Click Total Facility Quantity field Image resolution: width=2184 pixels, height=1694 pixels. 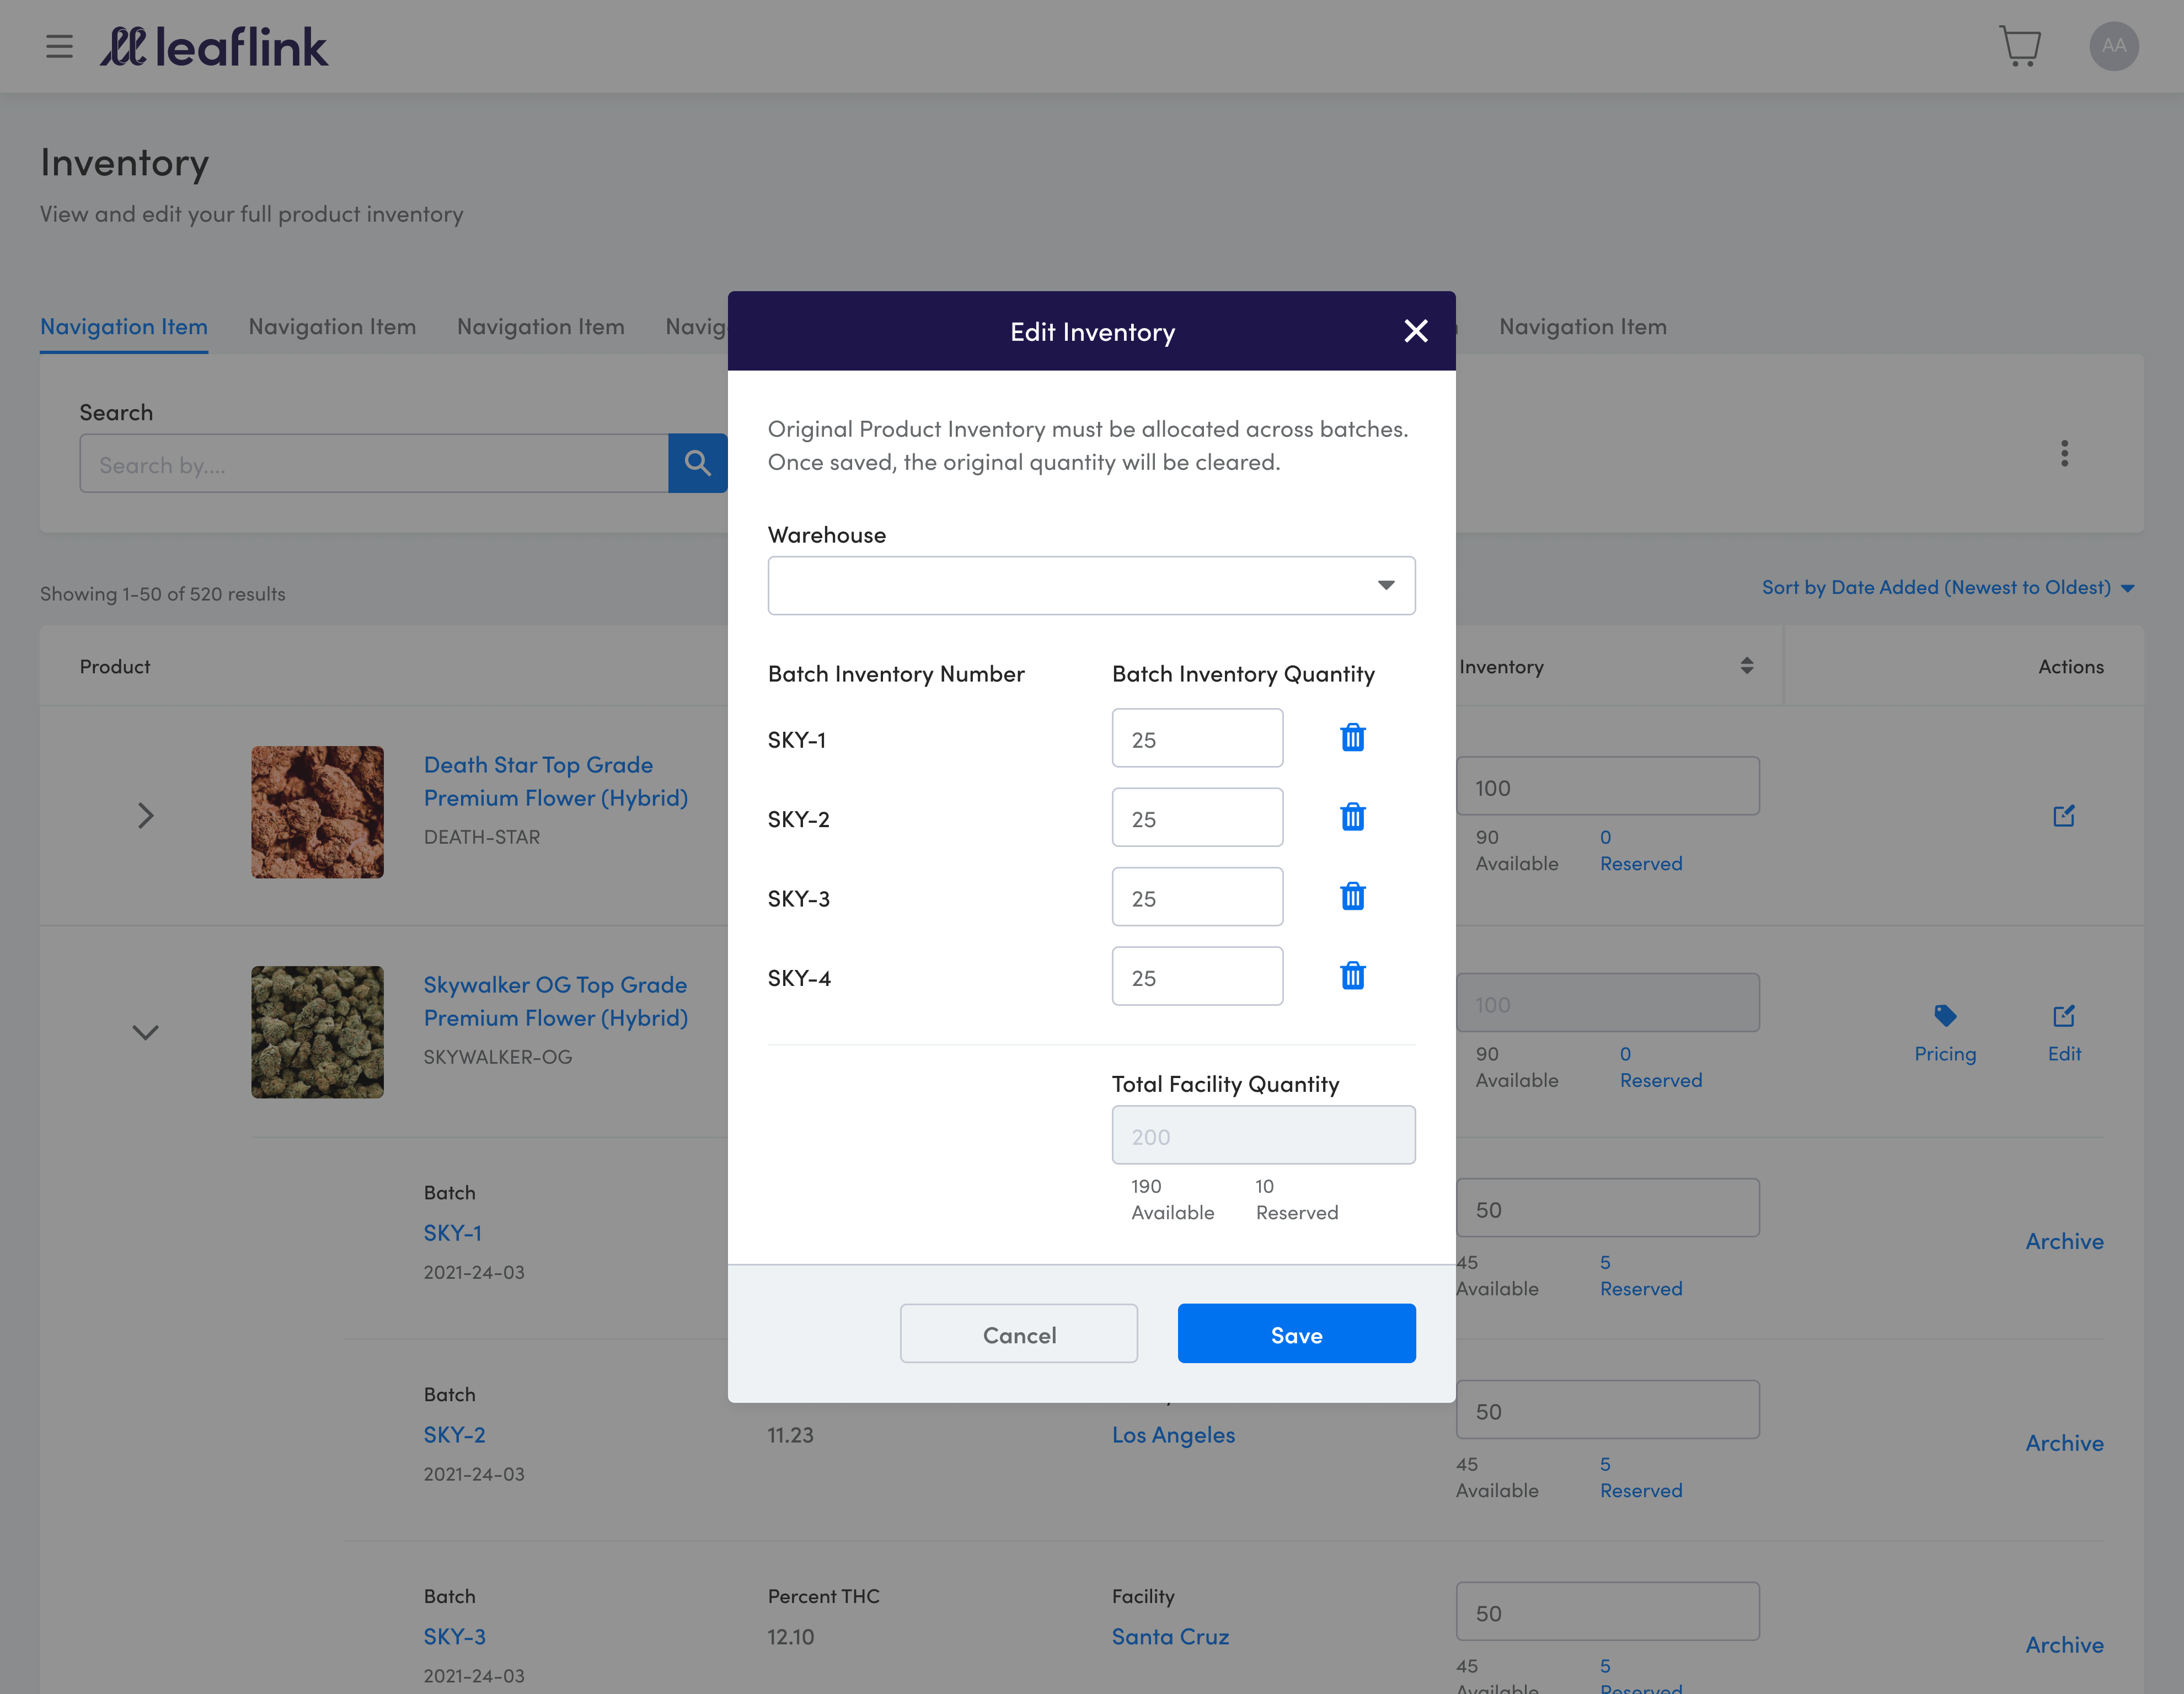(1264, 1135)
